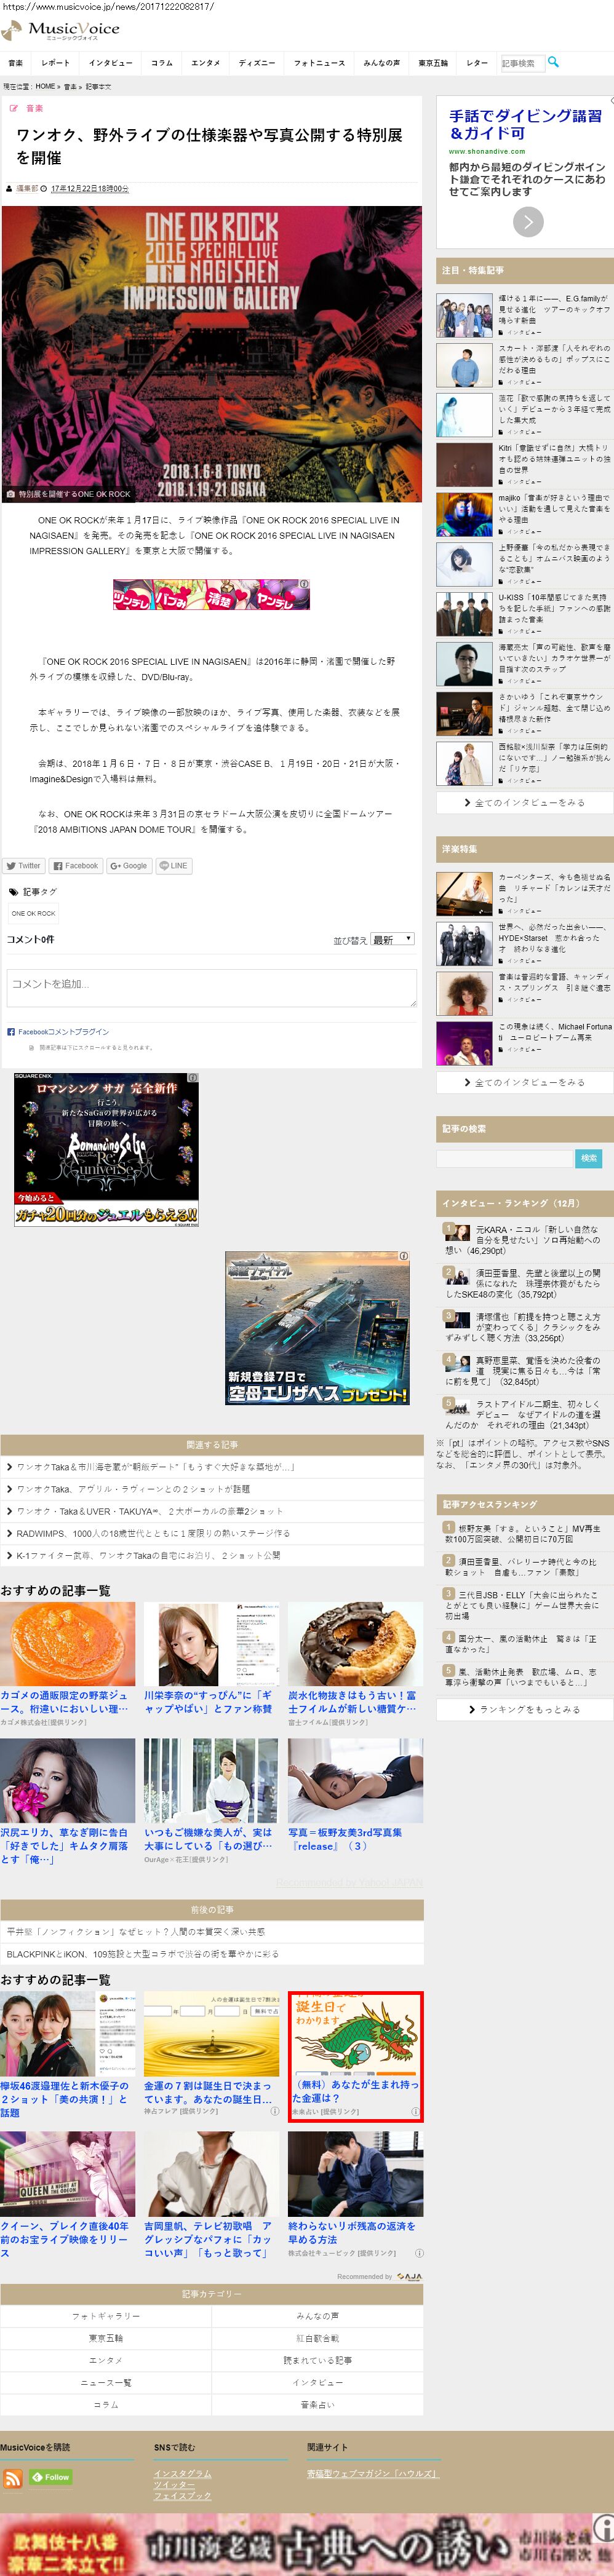Click the diving ad round arrow button
The image size is (614, 2576).
tap(528, 221)
